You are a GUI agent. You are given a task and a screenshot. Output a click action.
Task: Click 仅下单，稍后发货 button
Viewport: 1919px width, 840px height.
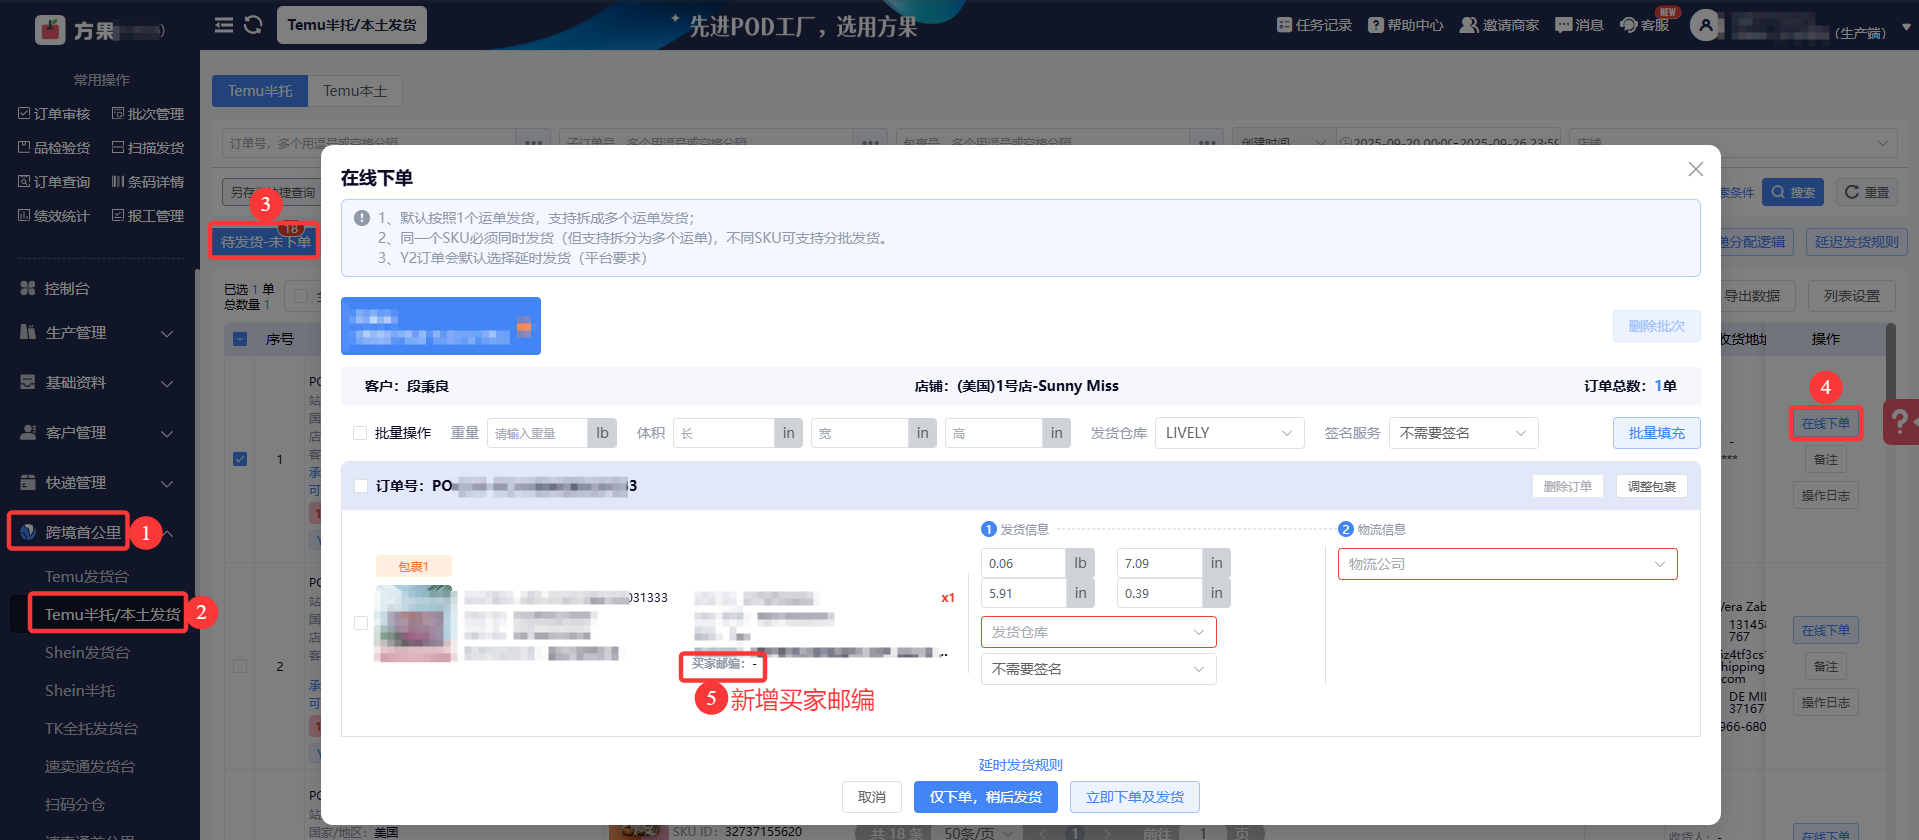click(x=986, y=797)
